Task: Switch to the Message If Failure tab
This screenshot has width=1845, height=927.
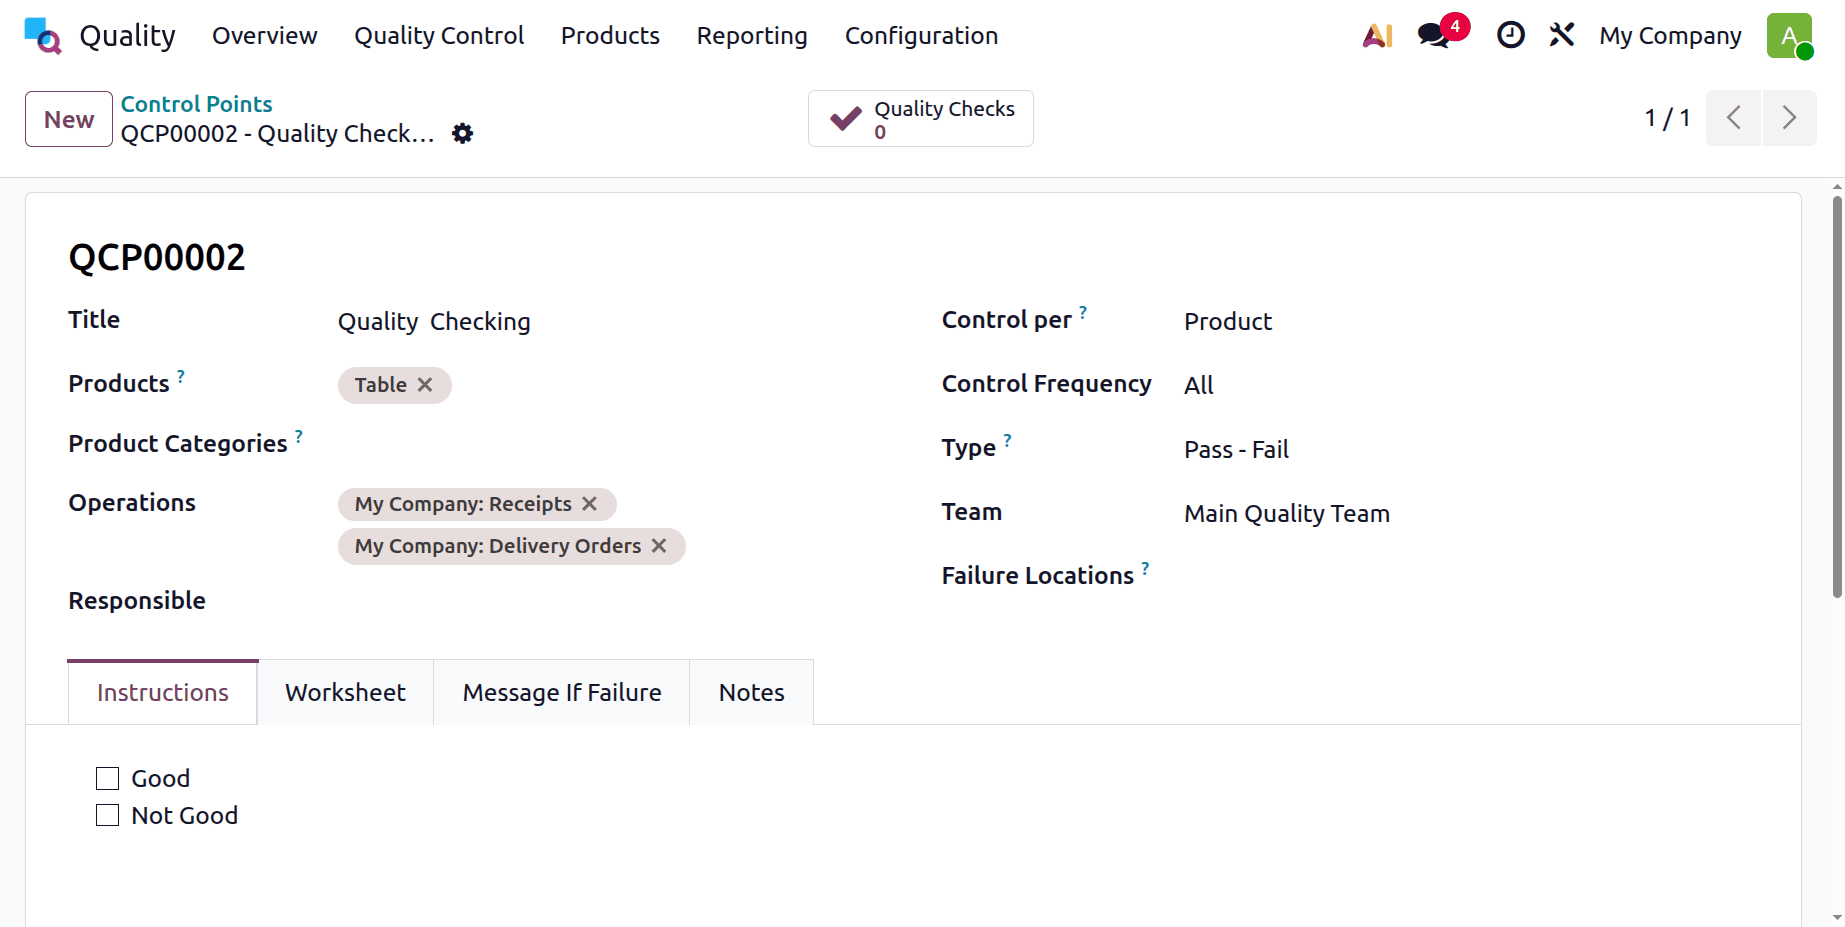Action: (x=562, y=692)
